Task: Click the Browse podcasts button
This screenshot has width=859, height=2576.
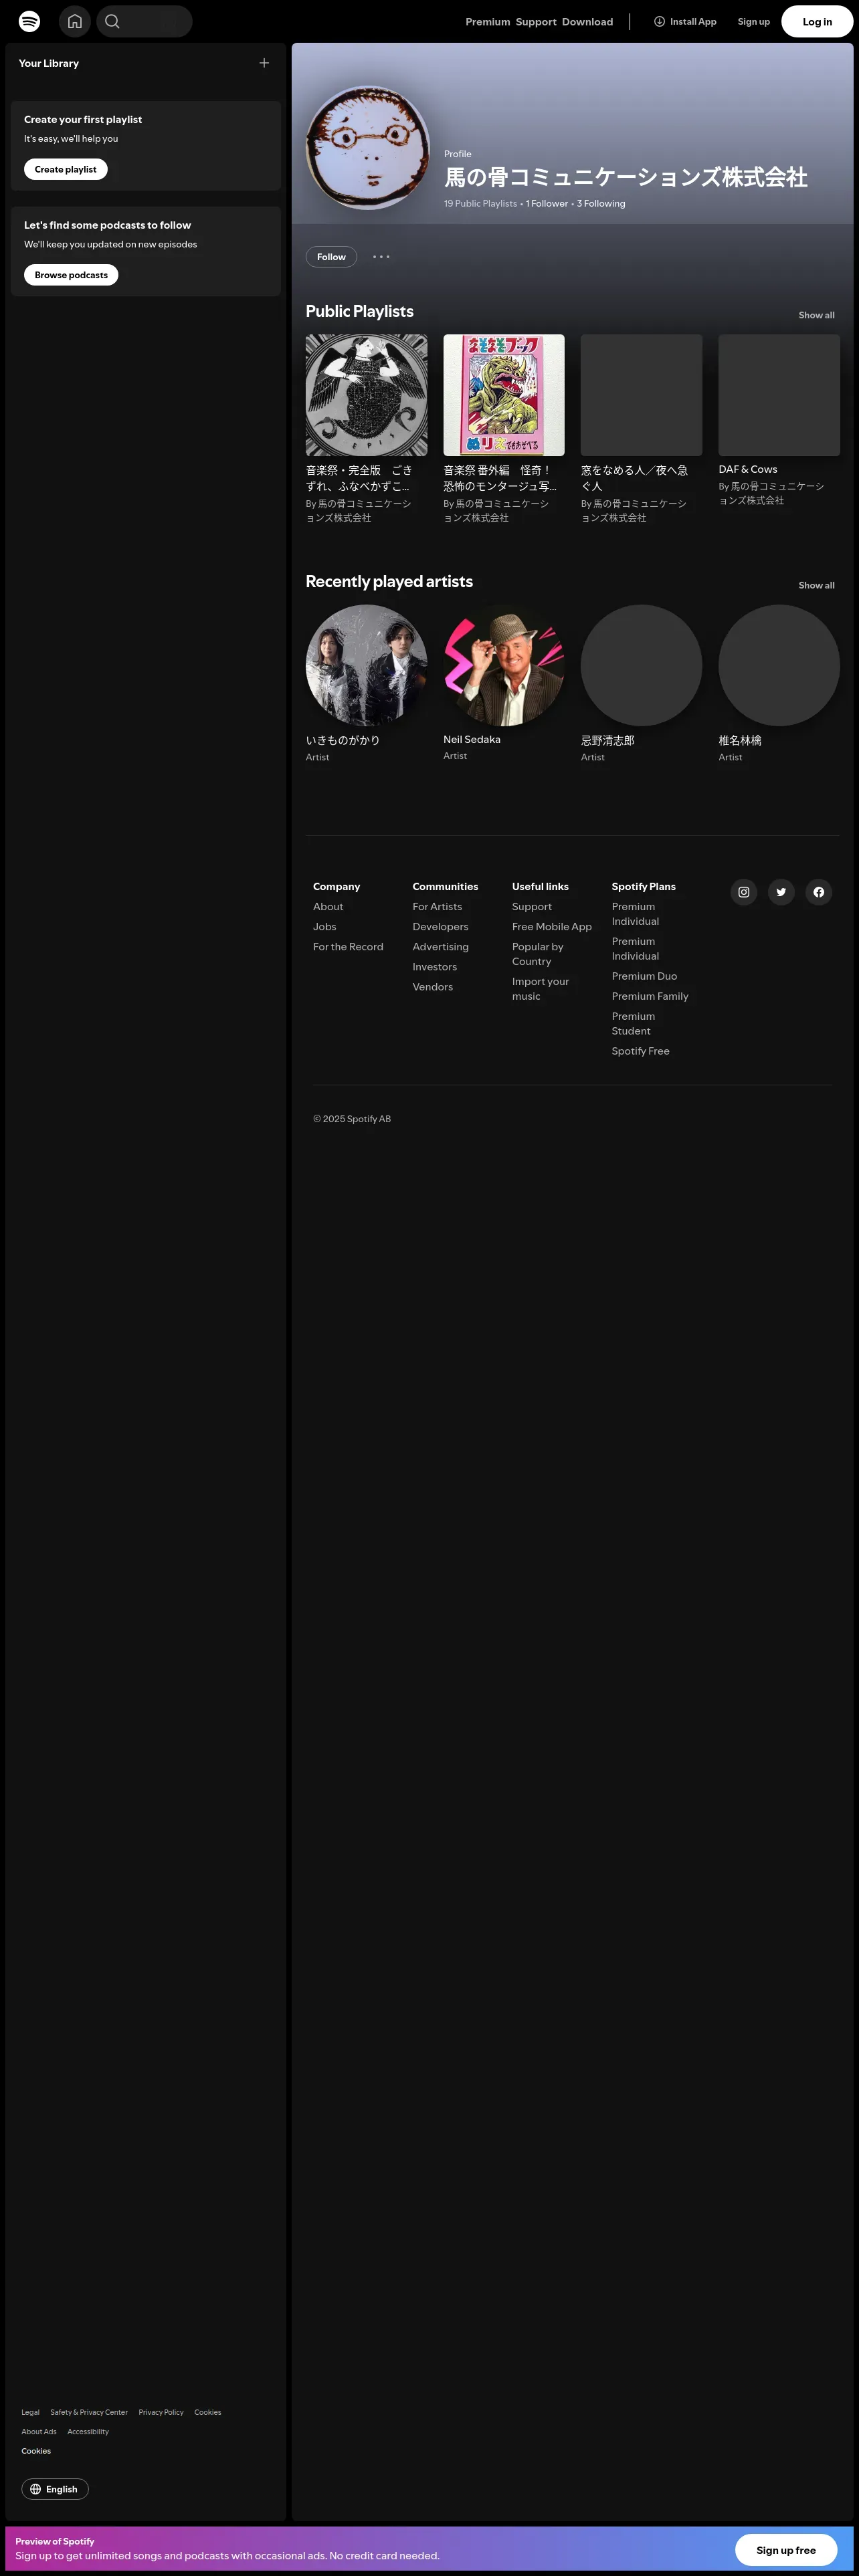Action: tap(71, 275)
